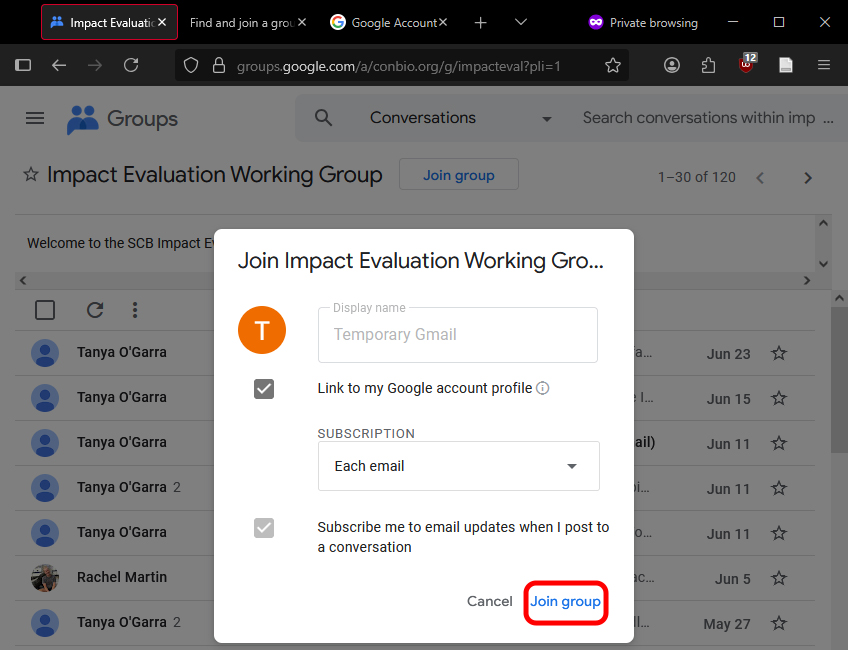This screenshot has width=848, height=650.
Task: Toggle Link to my Google account profile checkbox
Action: [264, 388]
